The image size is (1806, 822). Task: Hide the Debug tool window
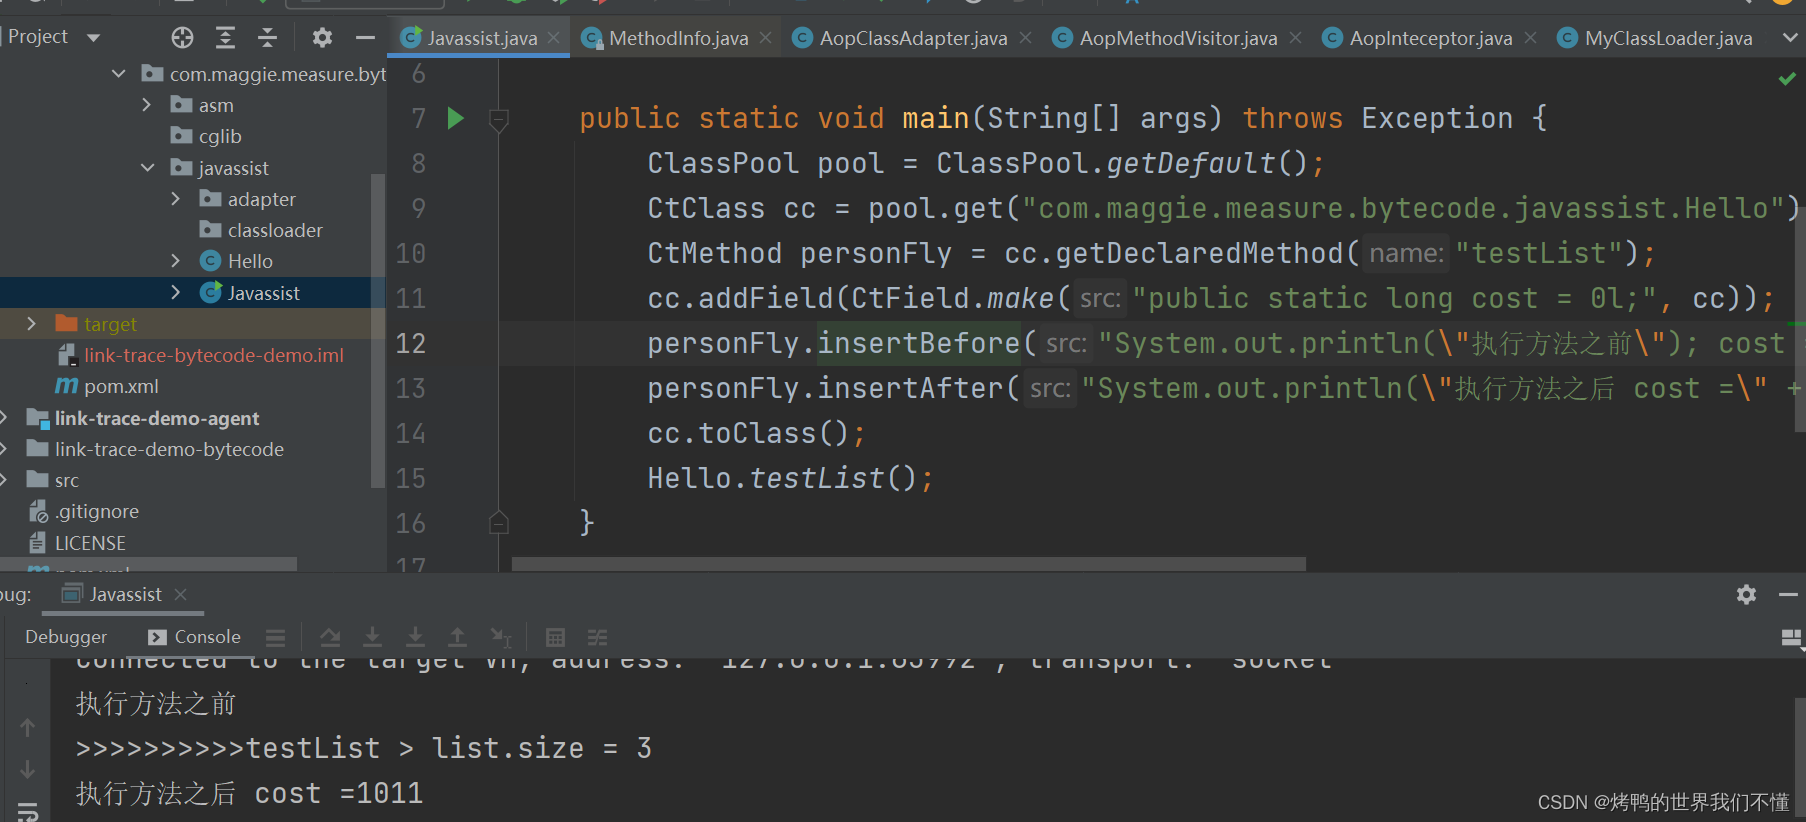1789,594
